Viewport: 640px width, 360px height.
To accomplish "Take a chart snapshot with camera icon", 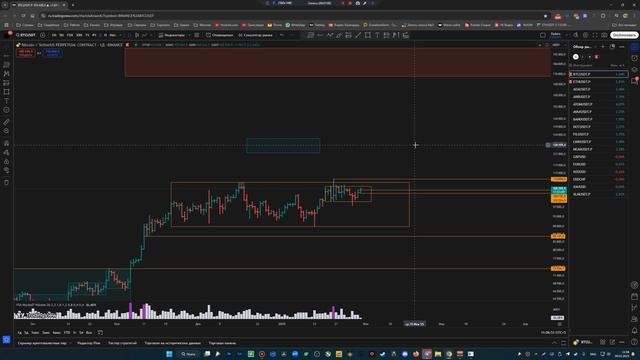I will tap(604, 35).
